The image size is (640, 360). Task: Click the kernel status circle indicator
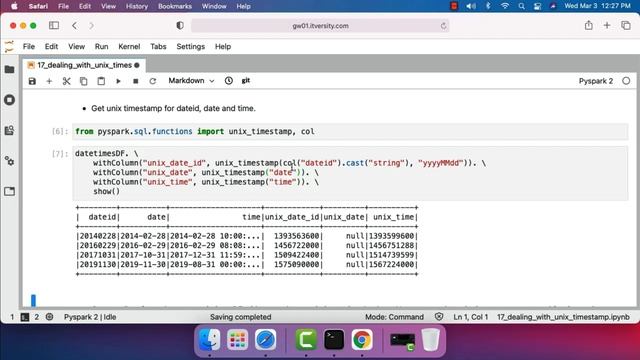(x=626, y=81)
